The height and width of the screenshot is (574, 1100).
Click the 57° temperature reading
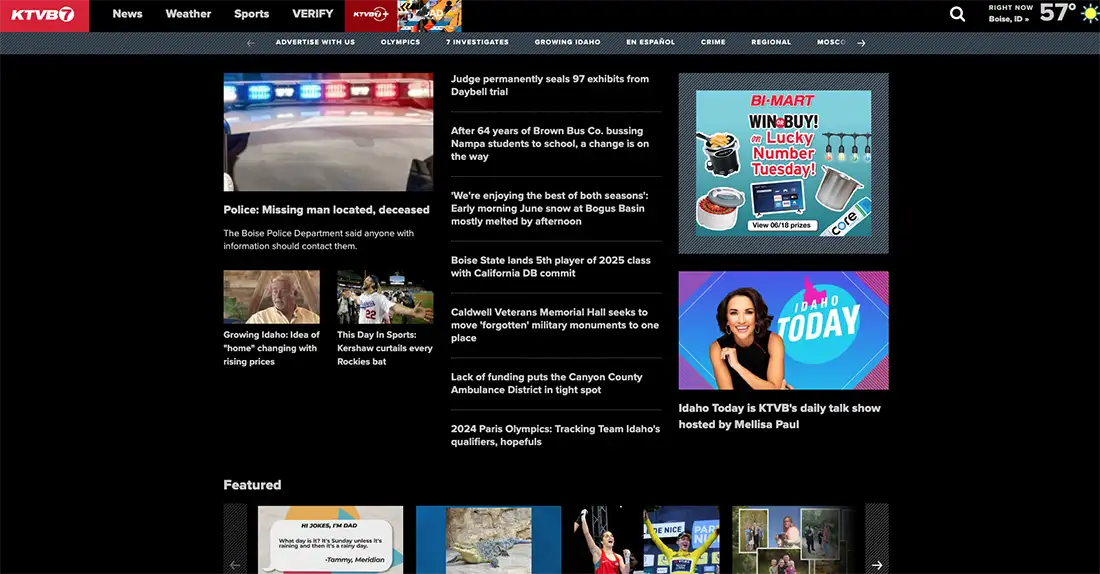pyautogui.click(x=1057, y=12)
